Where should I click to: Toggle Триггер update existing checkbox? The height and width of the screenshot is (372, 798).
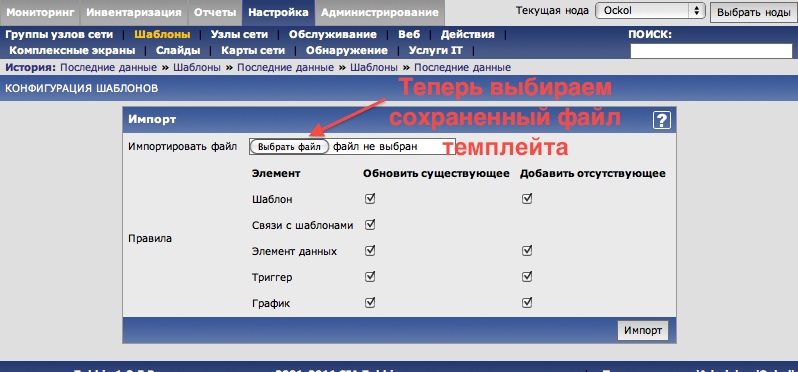(x=370, y=277)
